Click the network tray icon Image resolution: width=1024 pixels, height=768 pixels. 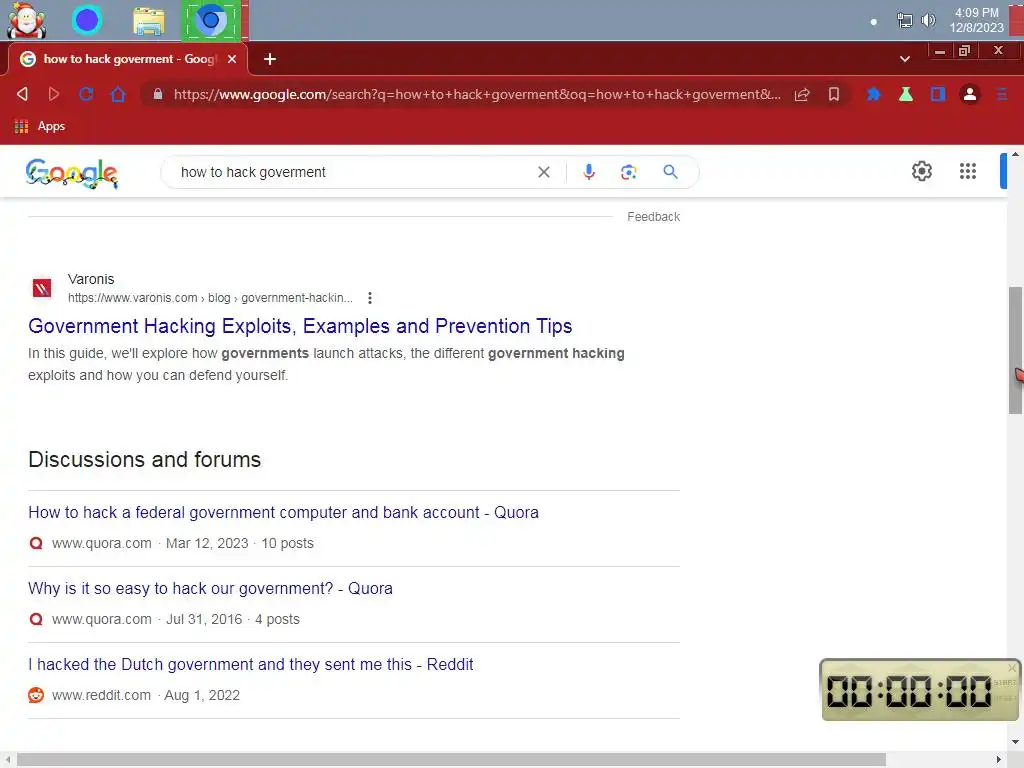[904, 20]
